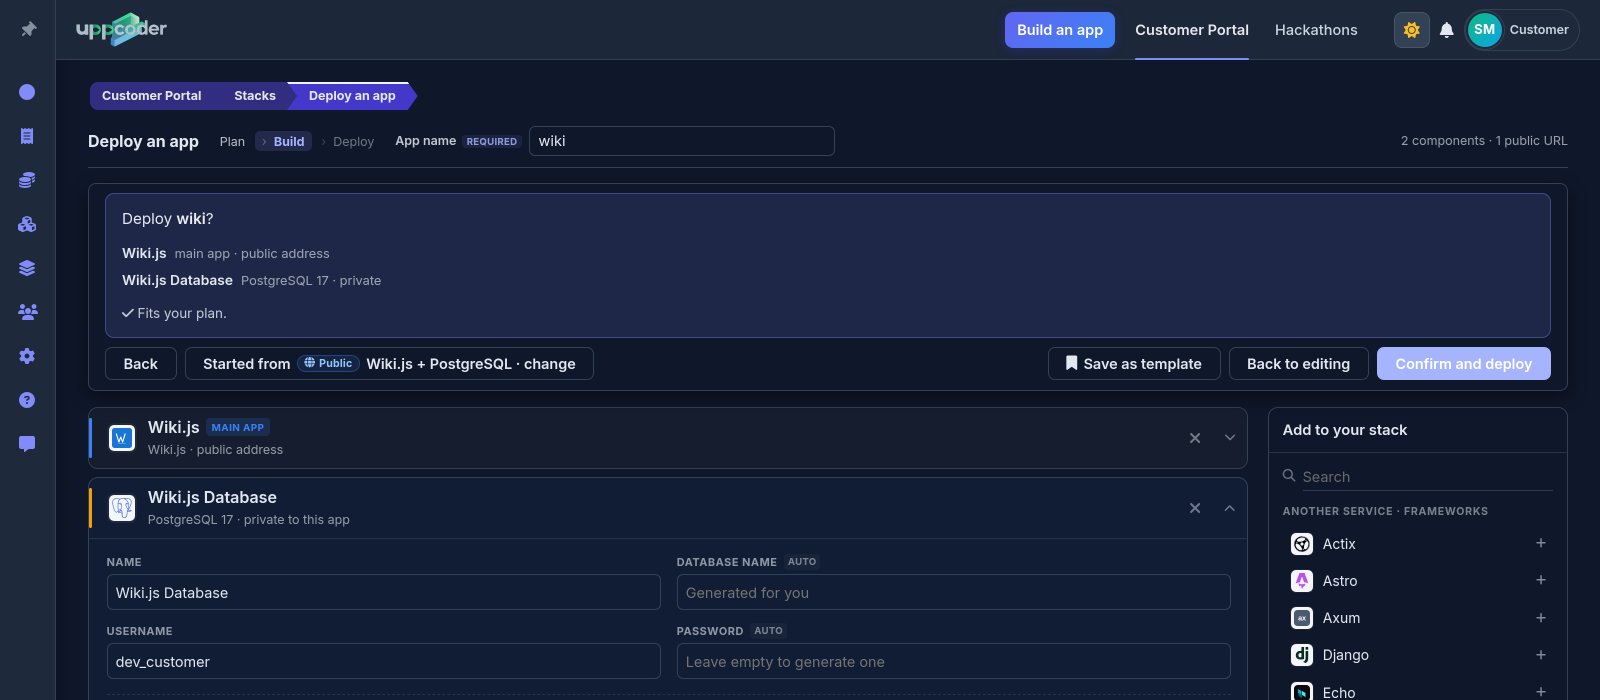This screenshot has width=1600, height=700.
Task: Click the pin icon in sidebar
Action: click(x=28, y=30)
